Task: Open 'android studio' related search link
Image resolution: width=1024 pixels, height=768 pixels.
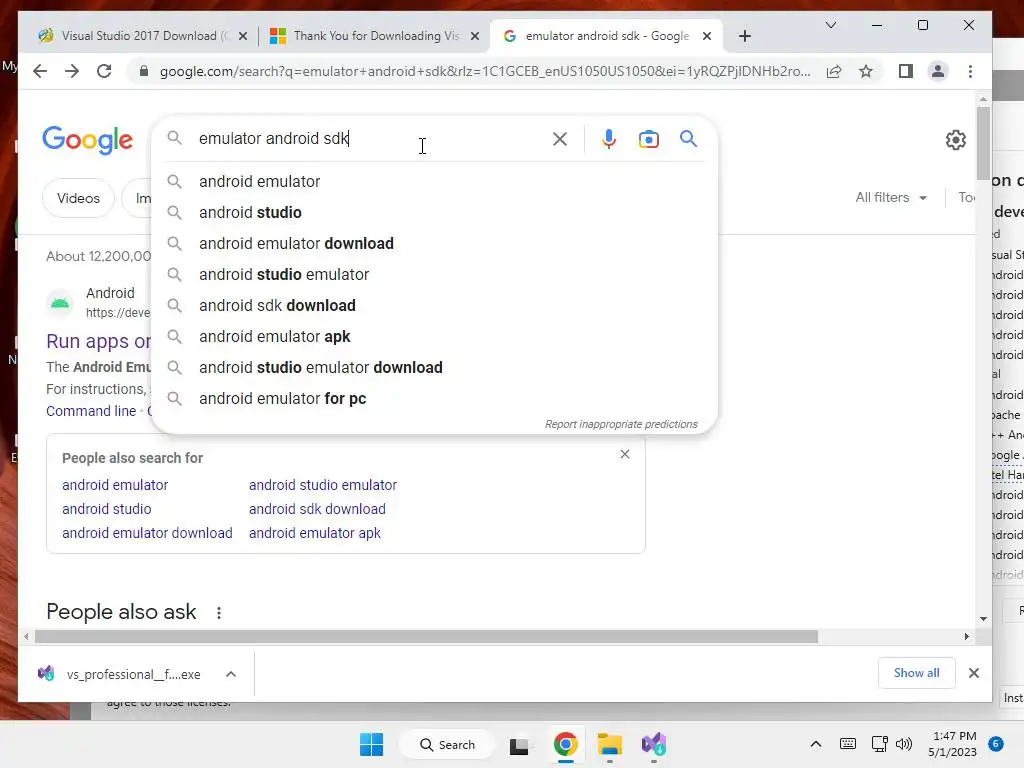Action: (106, 509)
